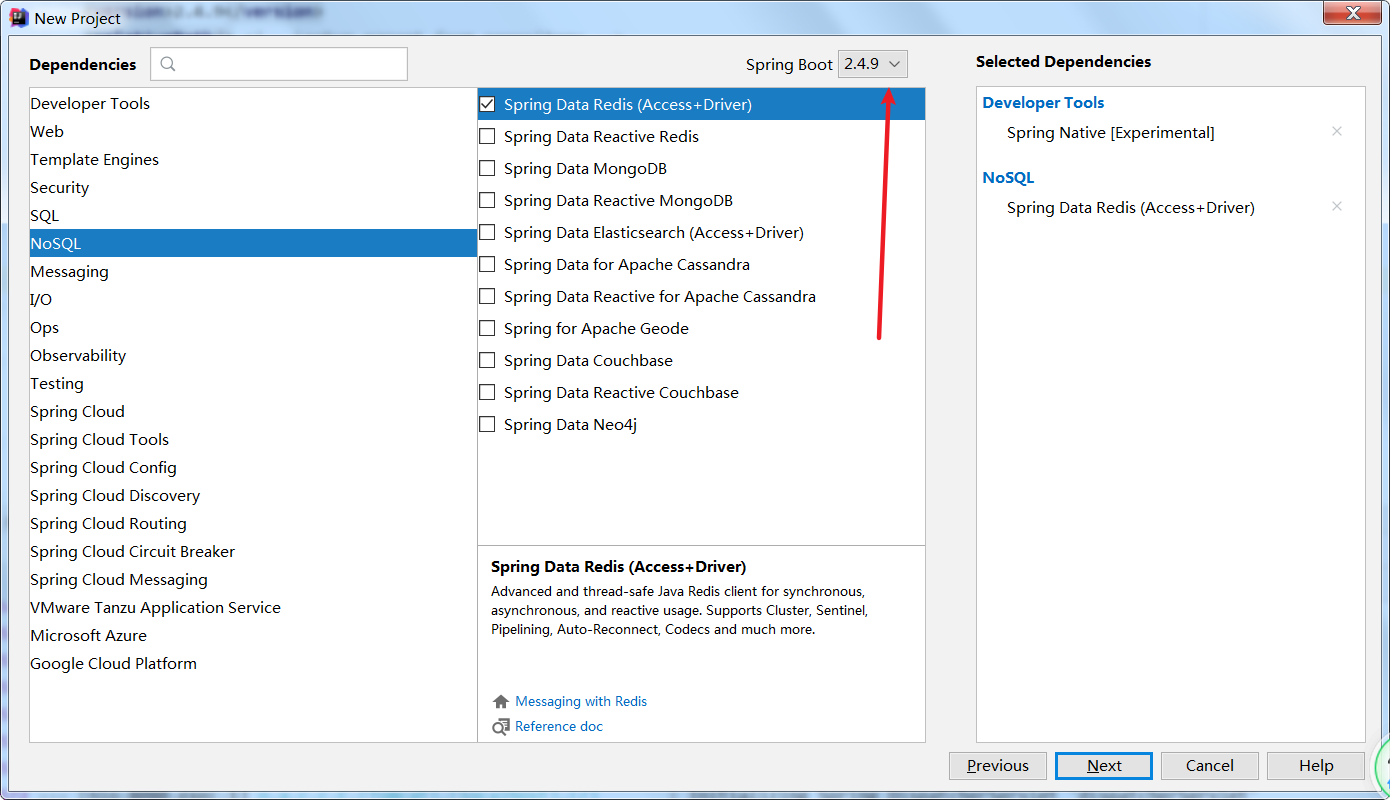Image resolution: width=1390 pixels, height=800 pixels.
Task: Select Developer Tools category
Action: 253,104
